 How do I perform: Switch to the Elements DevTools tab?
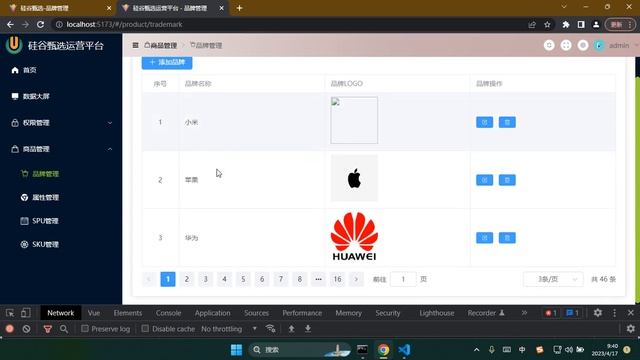point(128,313)
